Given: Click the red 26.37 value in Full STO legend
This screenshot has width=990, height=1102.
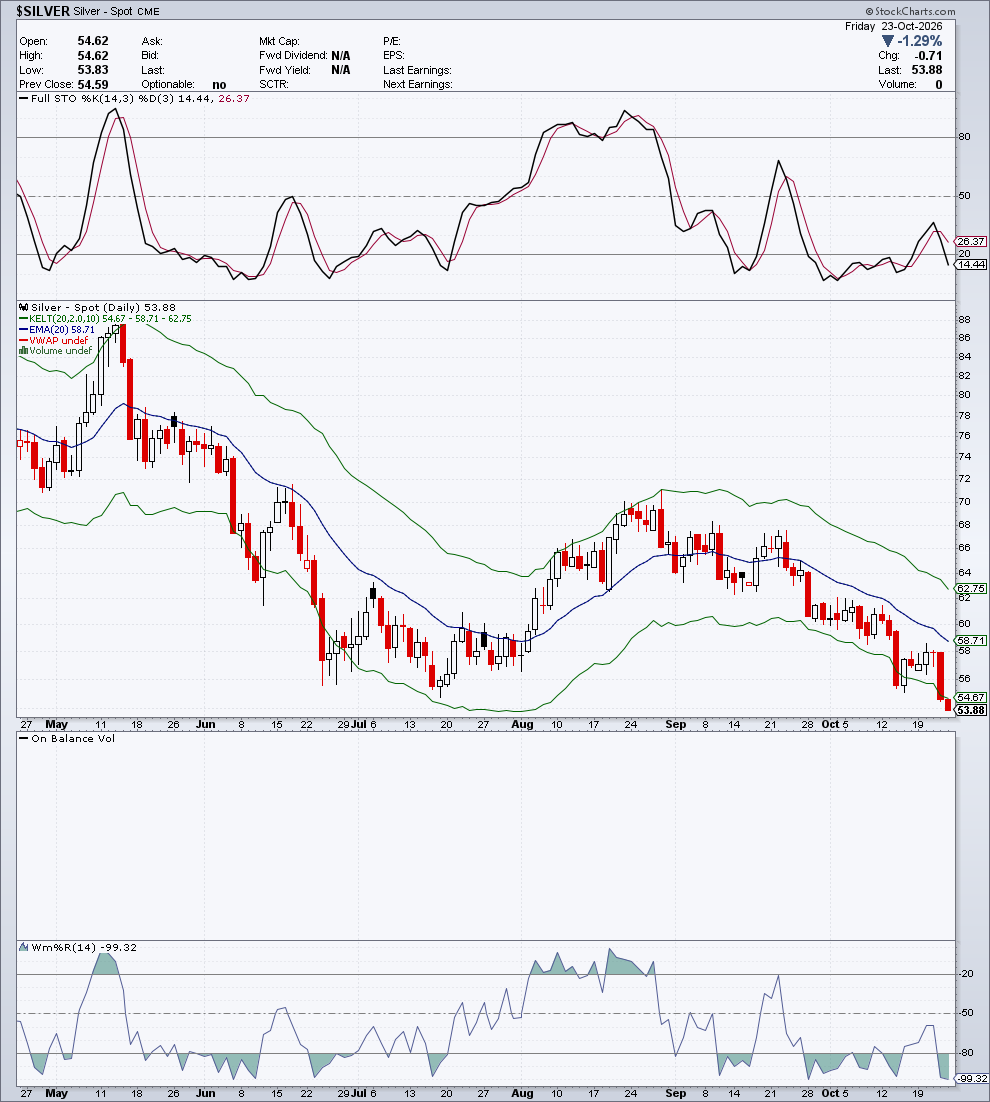Looking at the screenshot, I should tap(234, 98).
